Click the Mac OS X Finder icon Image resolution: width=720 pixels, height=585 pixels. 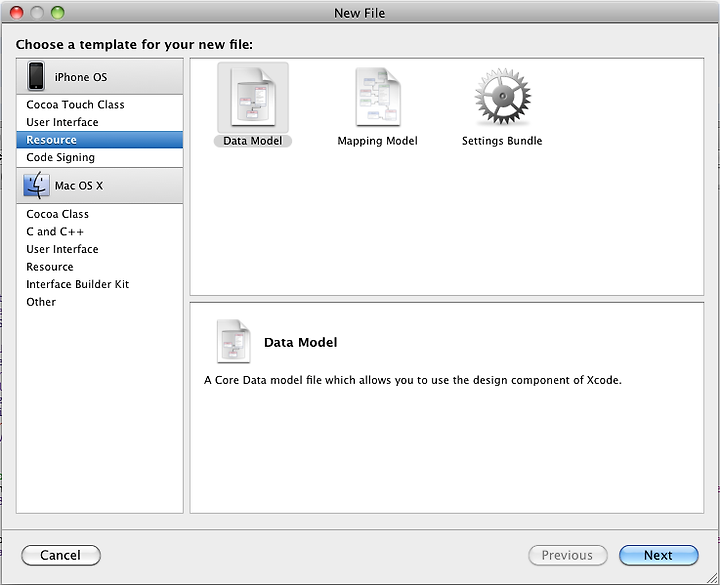(36, 186)
